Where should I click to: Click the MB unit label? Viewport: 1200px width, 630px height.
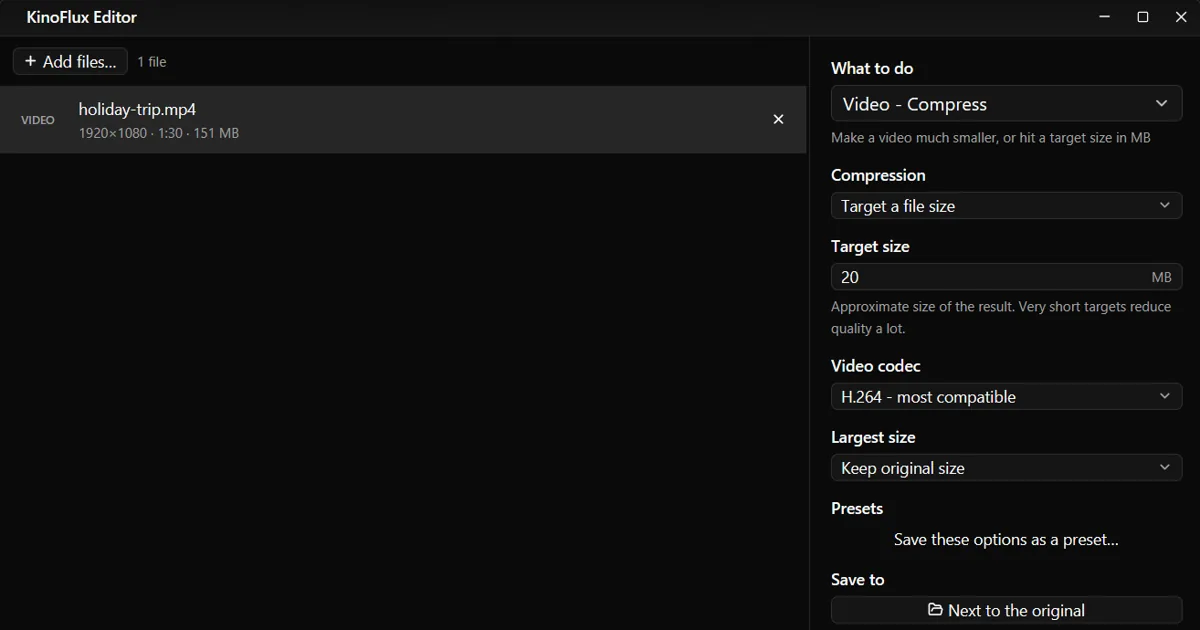click(1161, 277)
